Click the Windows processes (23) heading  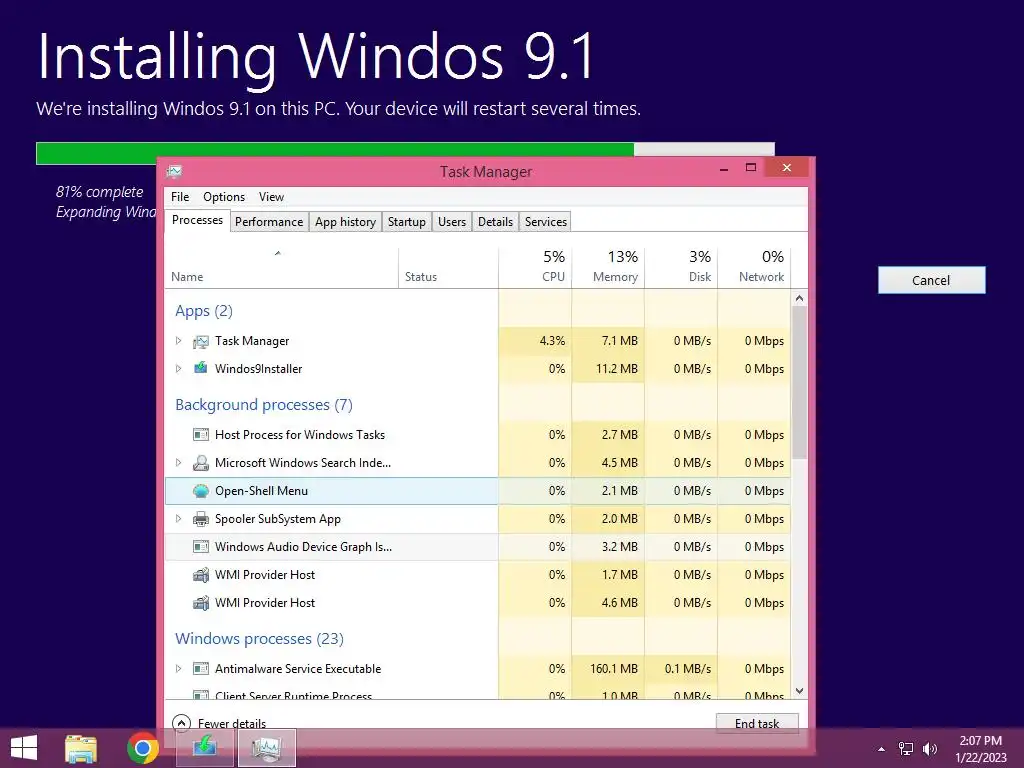pyautogui.click(x=259, y=639)
